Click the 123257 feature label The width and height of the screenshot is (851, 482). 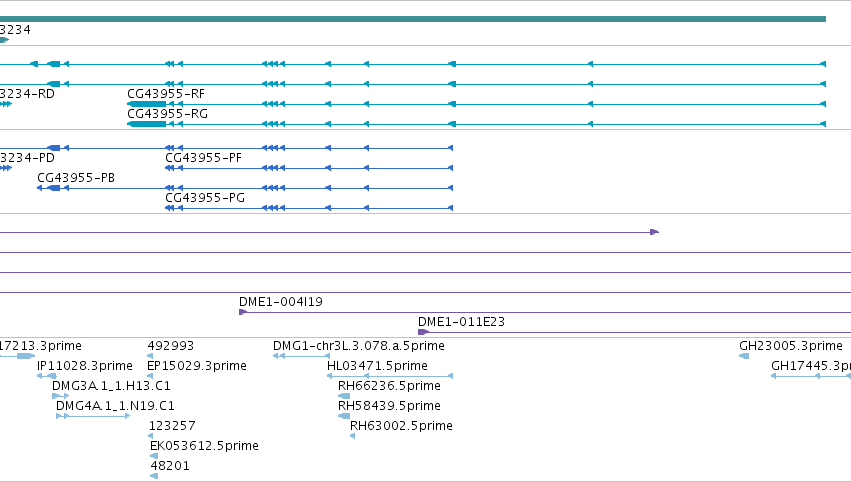pos(172,426)
